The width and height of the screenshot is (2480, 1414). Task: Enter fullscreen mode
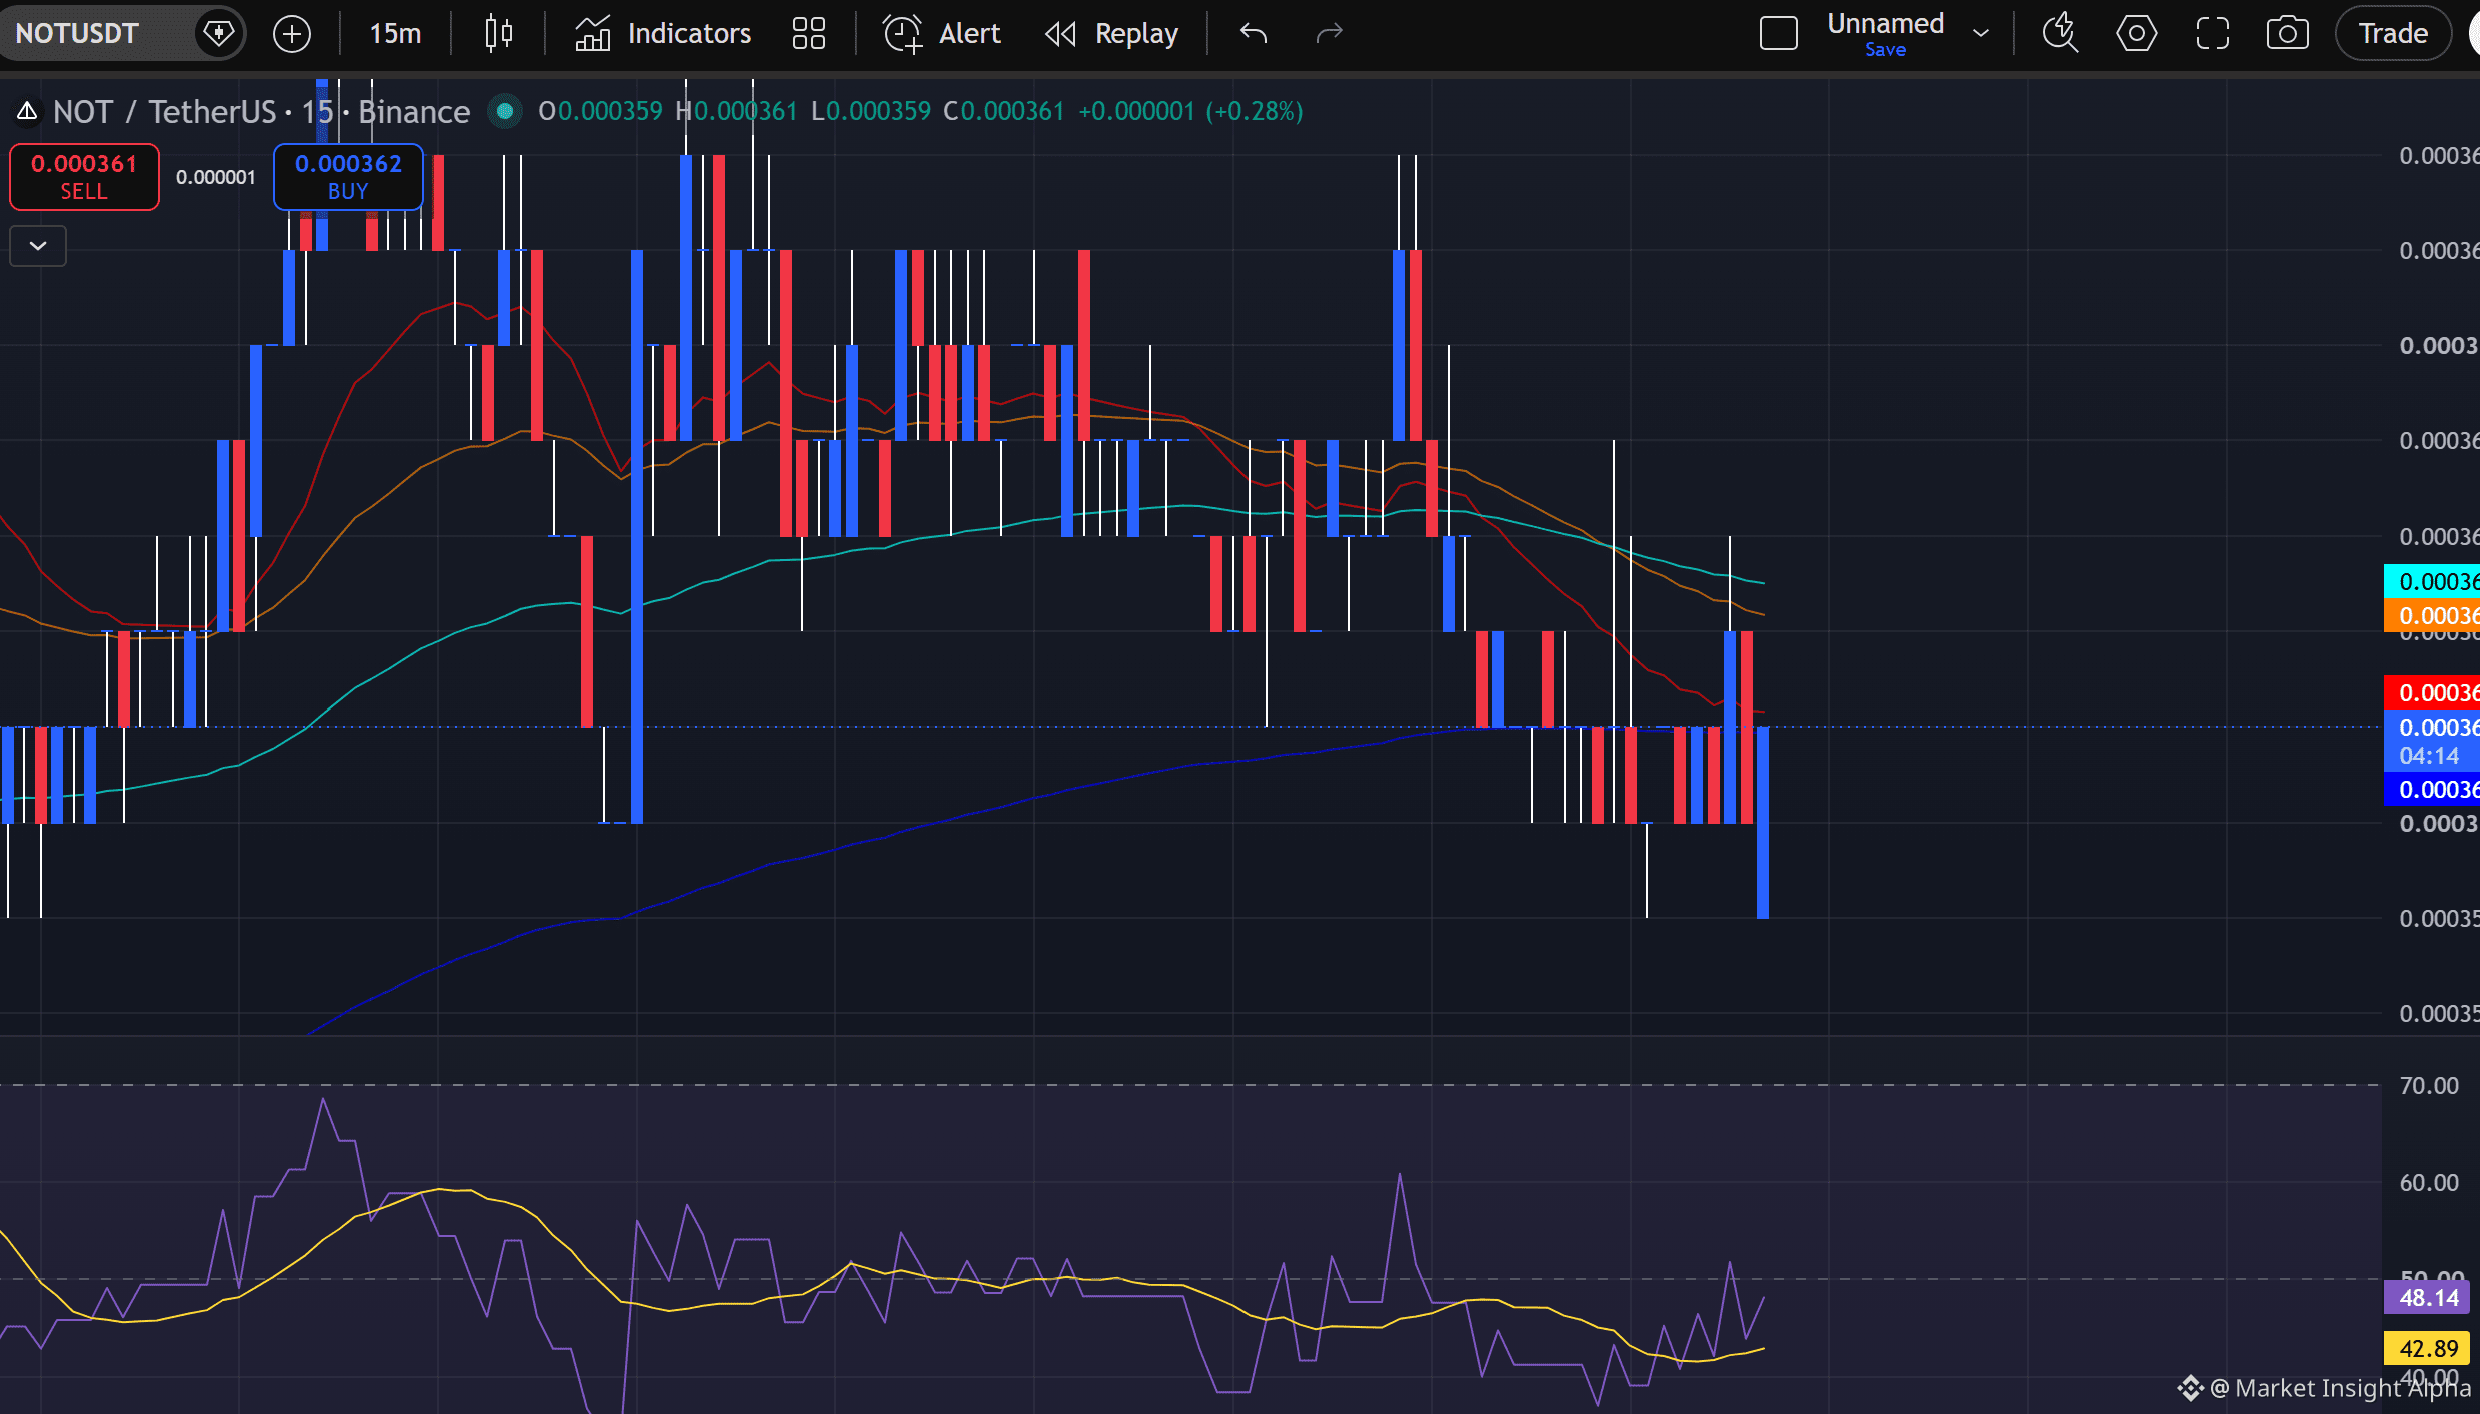pyautogui.click(x=2212, y=33)
